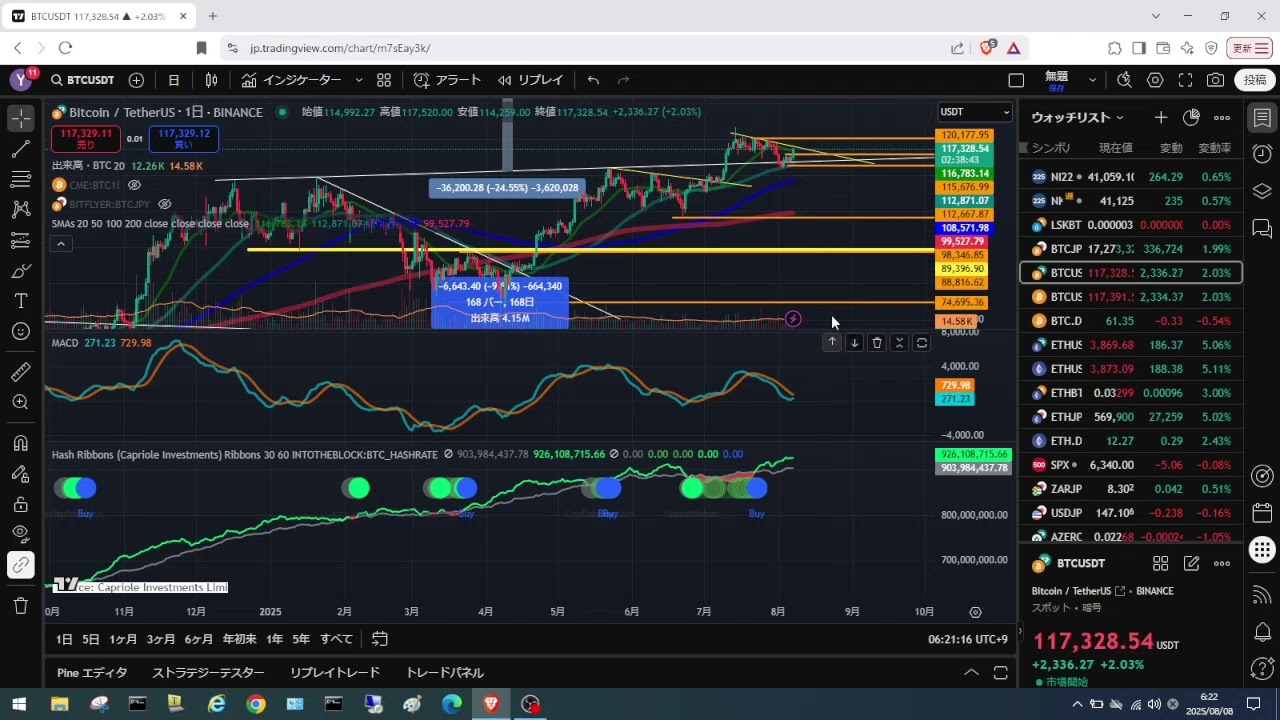Take a chart snapshot with camera icon
The image size is (1280, 720).
tap(1215, 80)
